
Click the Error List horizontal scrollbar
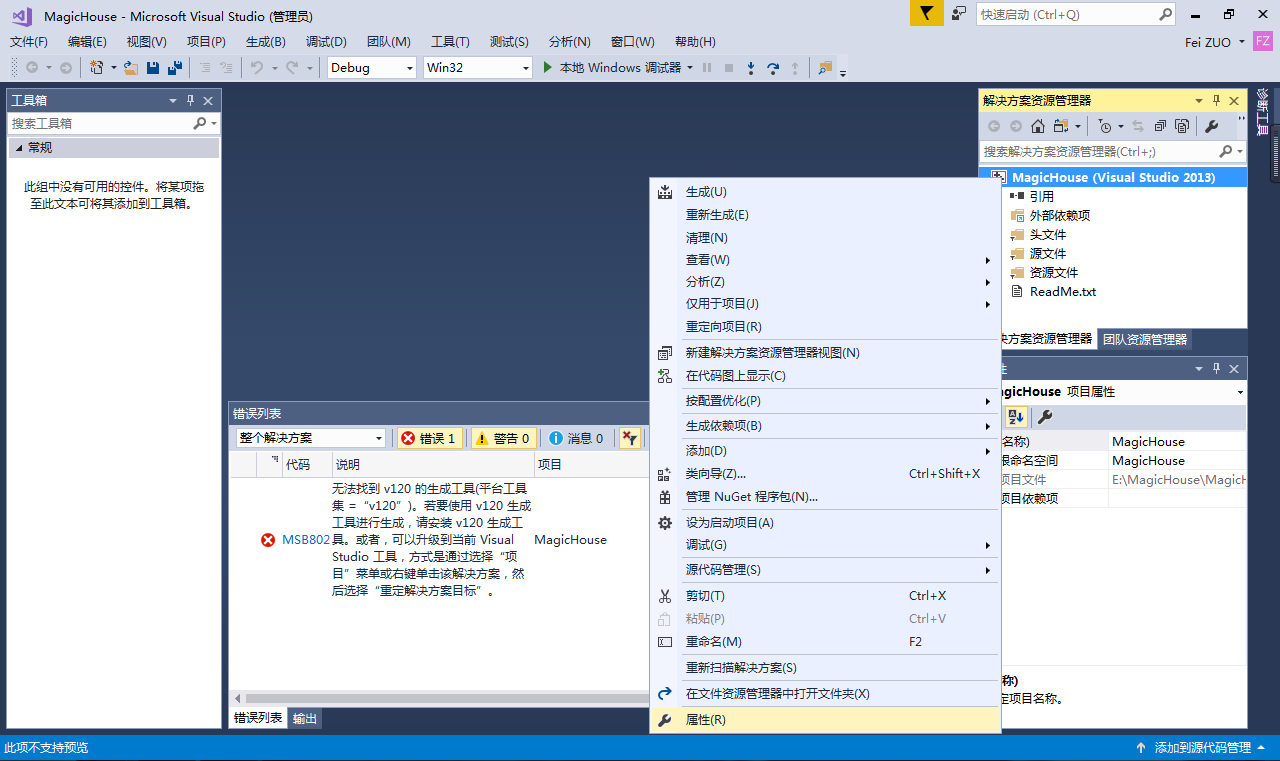tap(440, 698)
